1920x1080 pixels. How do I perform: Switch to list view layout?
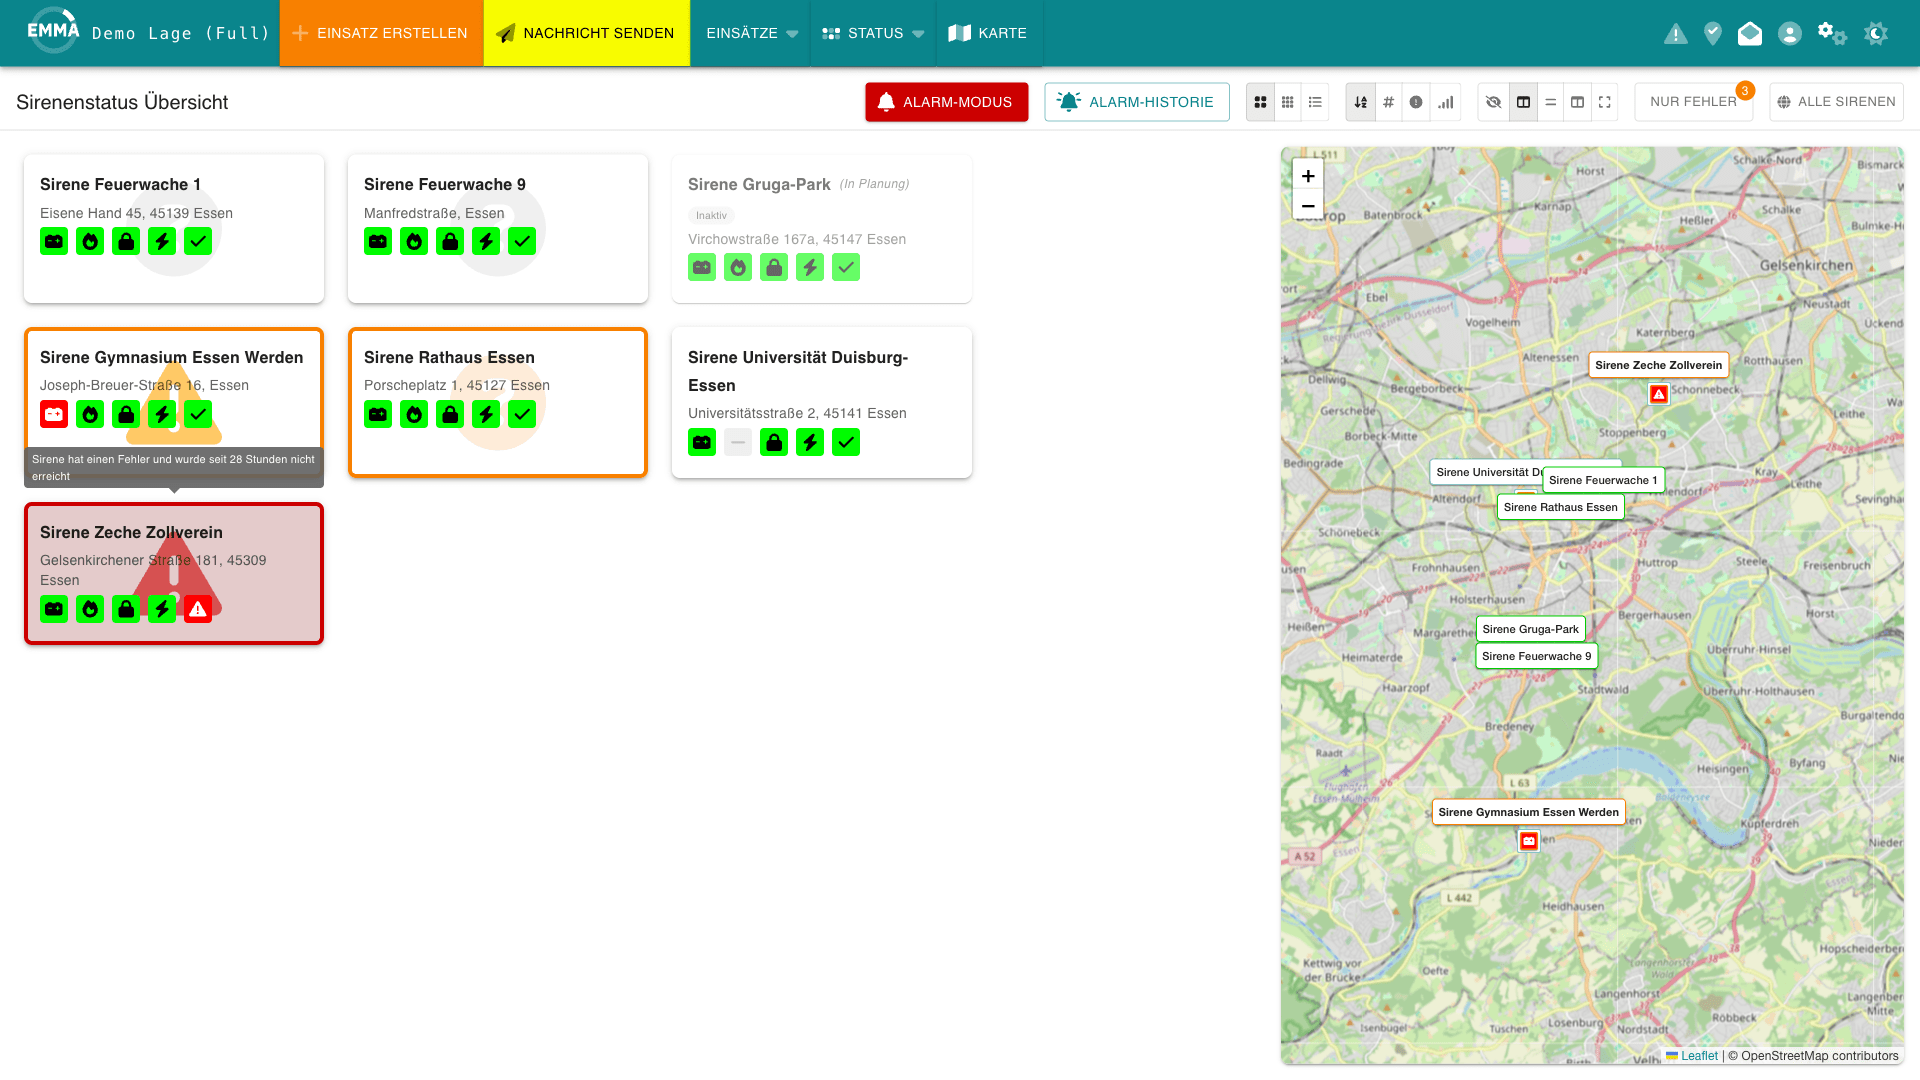(x=1315, y=102)
